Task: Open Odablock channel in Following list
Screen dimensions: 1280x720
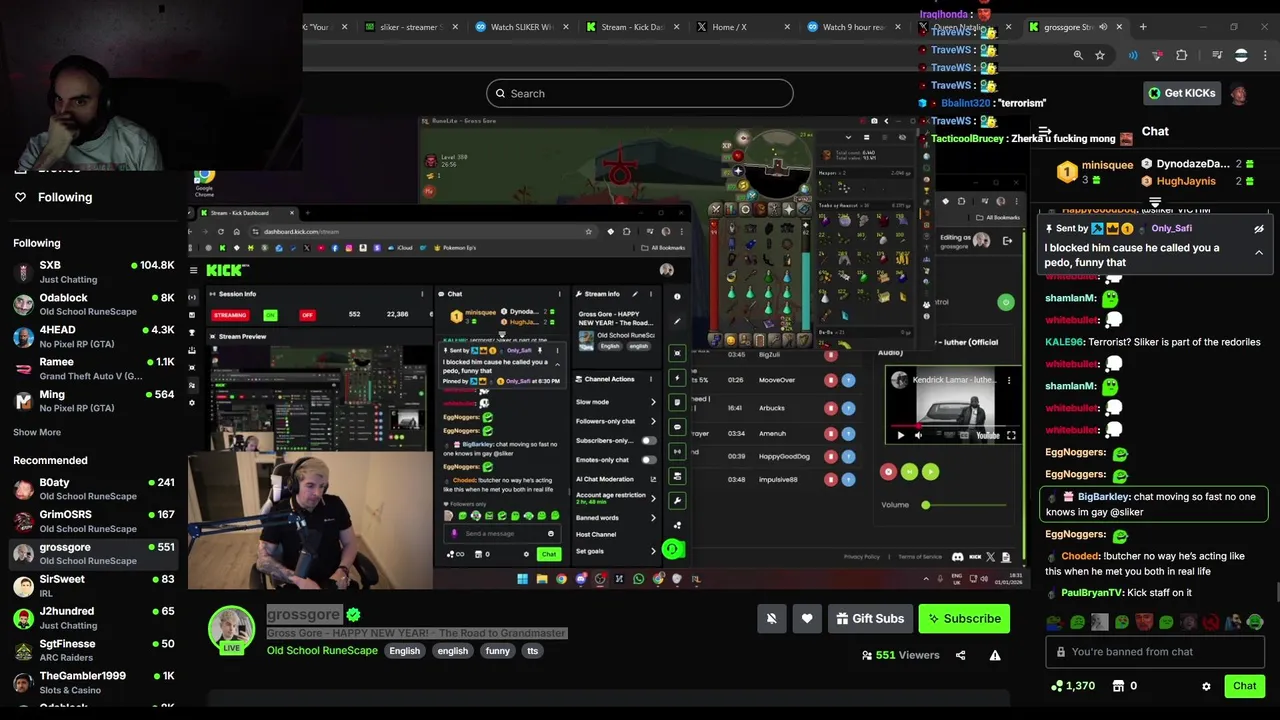Action: point(94,304)
